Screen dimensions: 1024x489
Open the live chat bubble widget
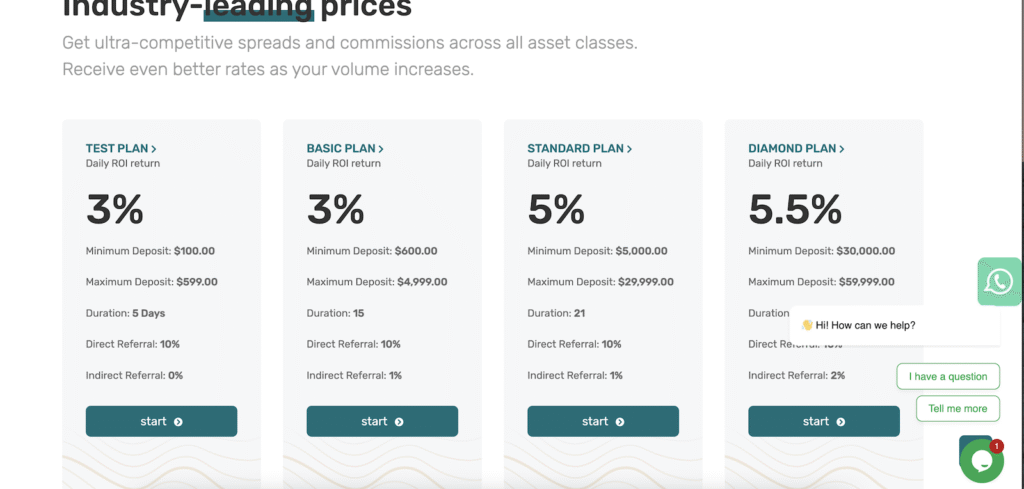point(982,461)
